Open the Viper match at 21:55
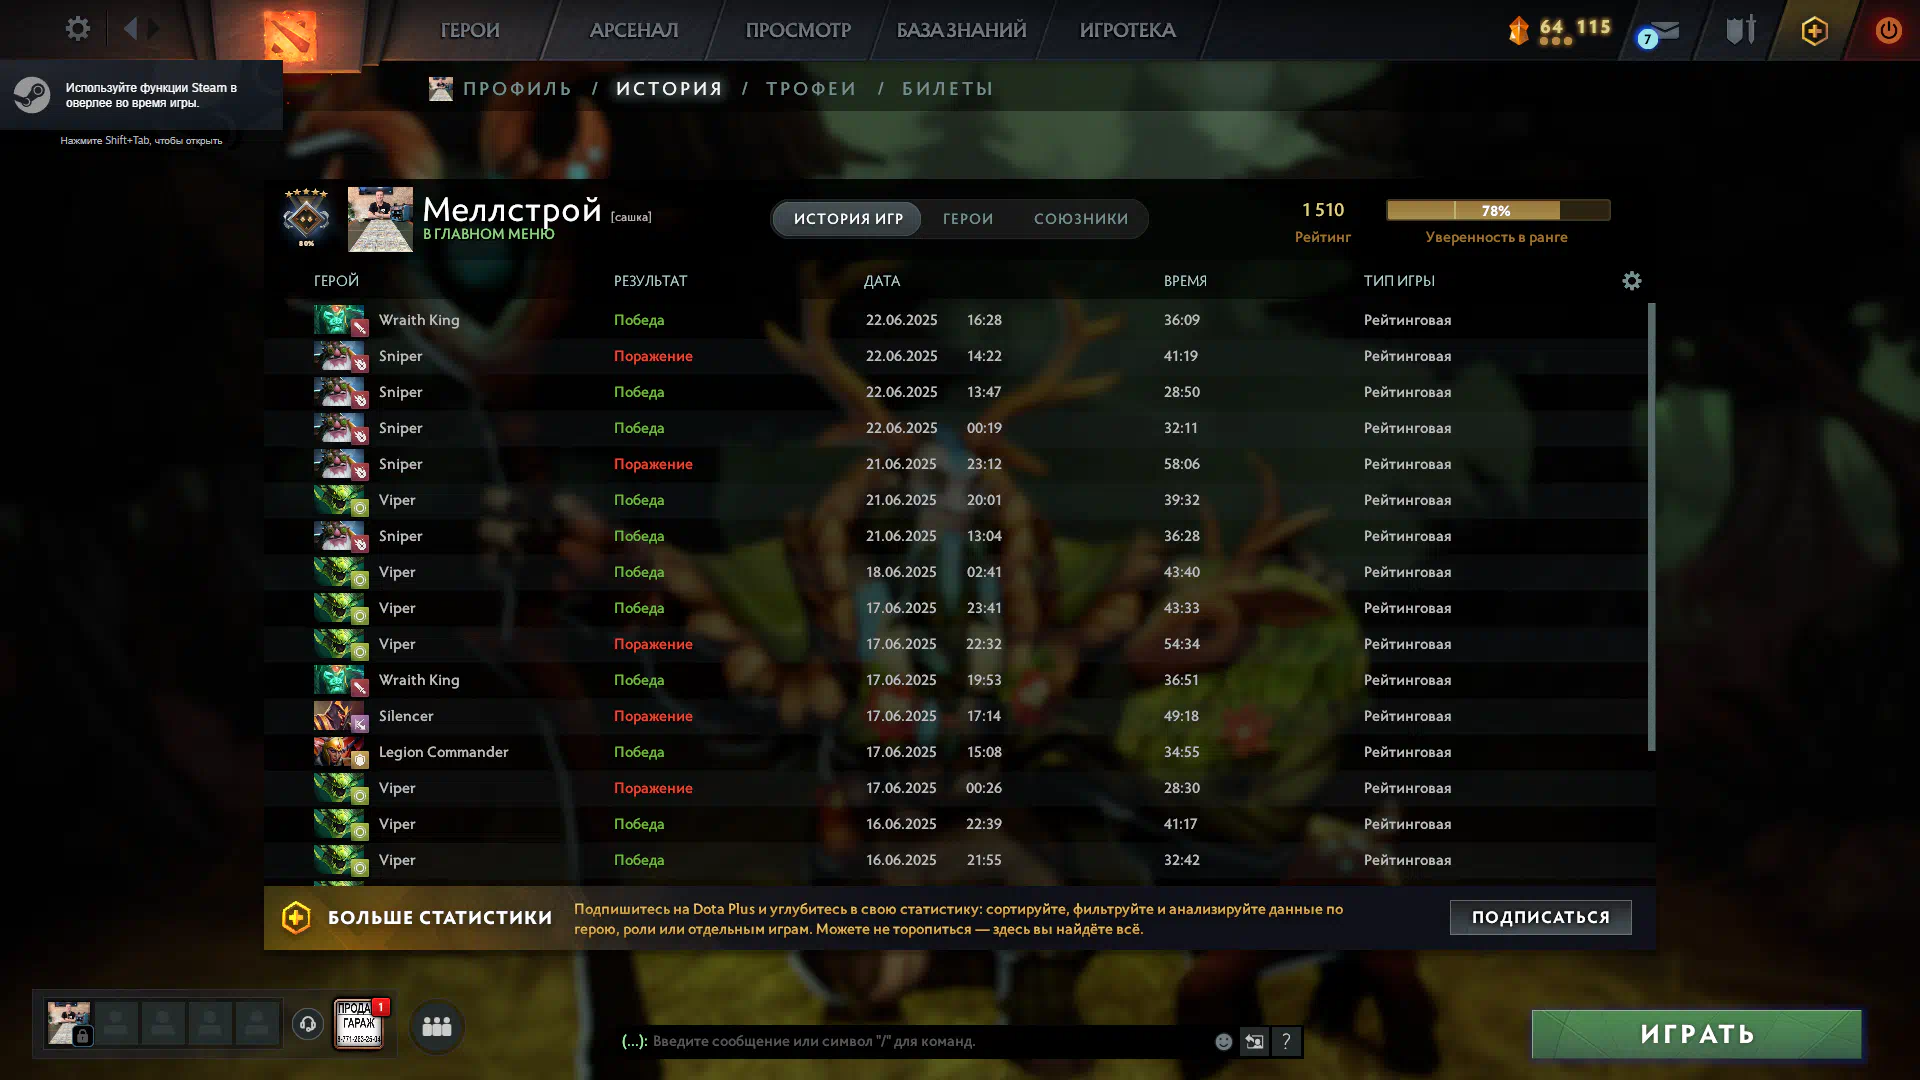 955,860
